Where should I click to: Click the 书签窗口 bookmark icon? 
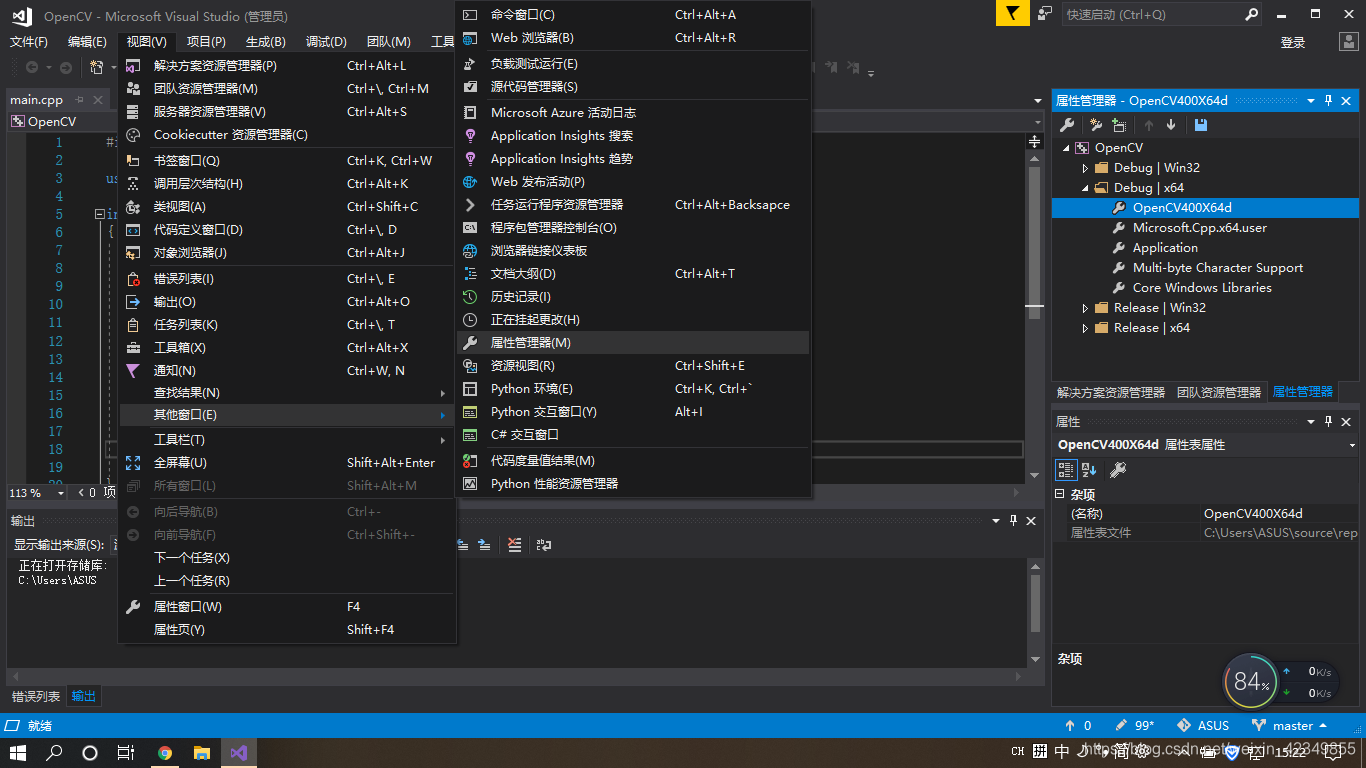point(133,160)
